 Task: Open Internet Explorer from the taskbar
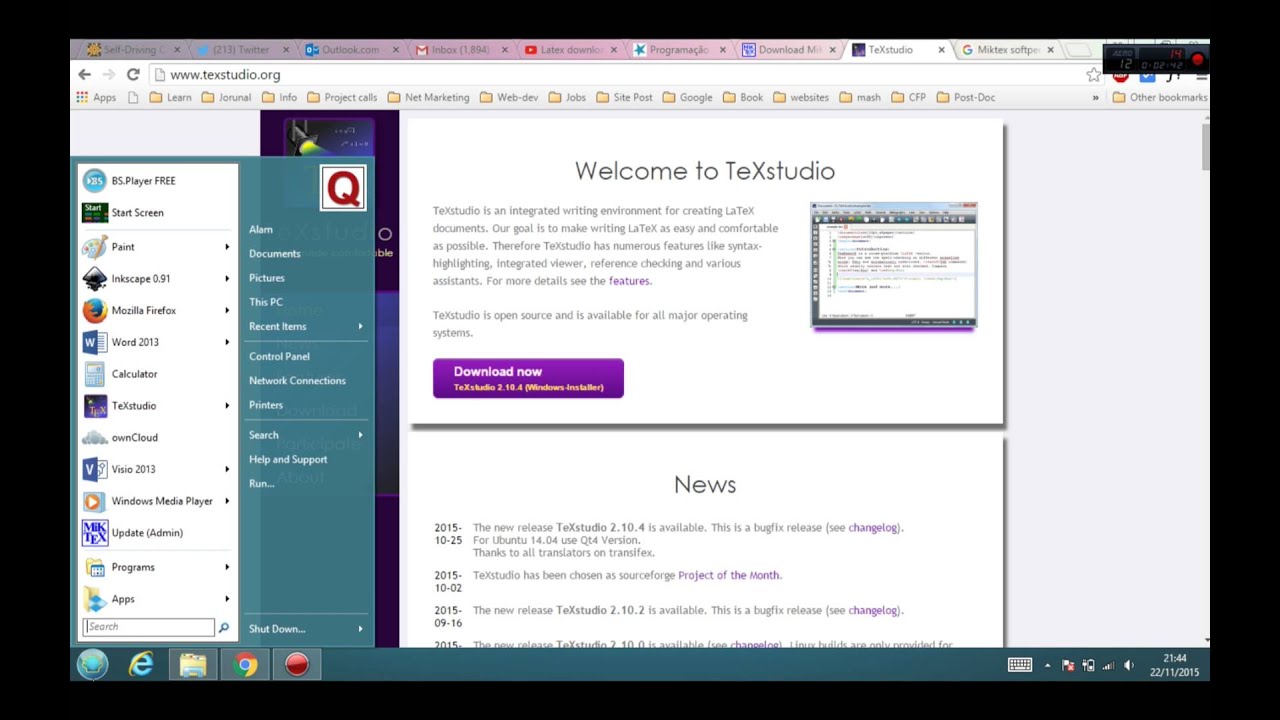pyautogui.click(x=141, y=664)
